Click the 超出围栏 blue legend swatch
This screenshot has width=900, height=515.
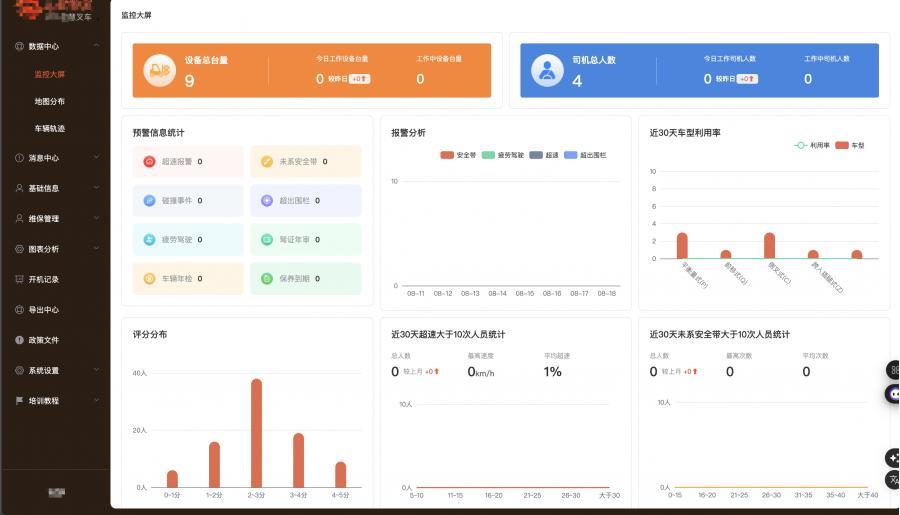tap(571, 155)
